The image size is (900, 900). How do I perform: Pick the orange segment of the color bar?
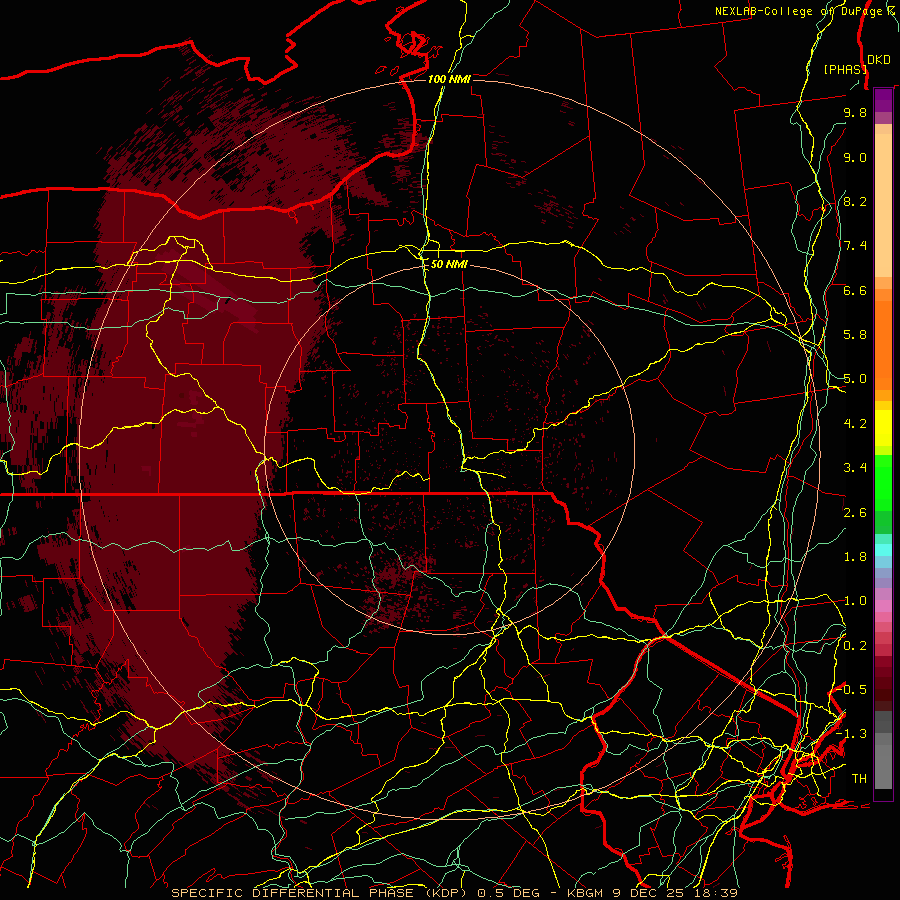pyautogui.click(x=883, y=344)
